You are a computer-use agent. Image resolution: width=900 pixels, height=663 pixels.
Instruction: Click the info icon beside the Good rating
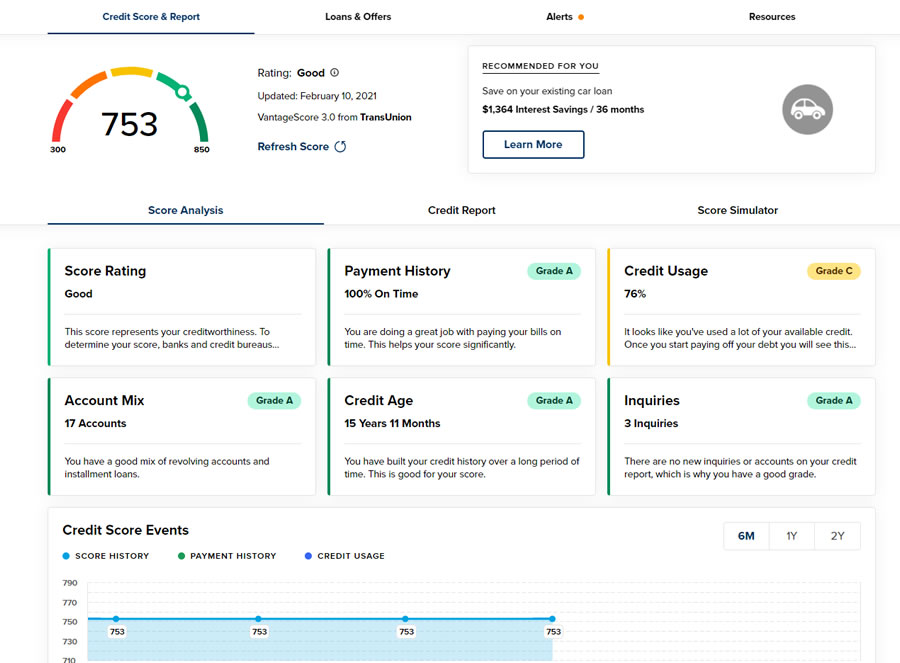tap(334, 73)
